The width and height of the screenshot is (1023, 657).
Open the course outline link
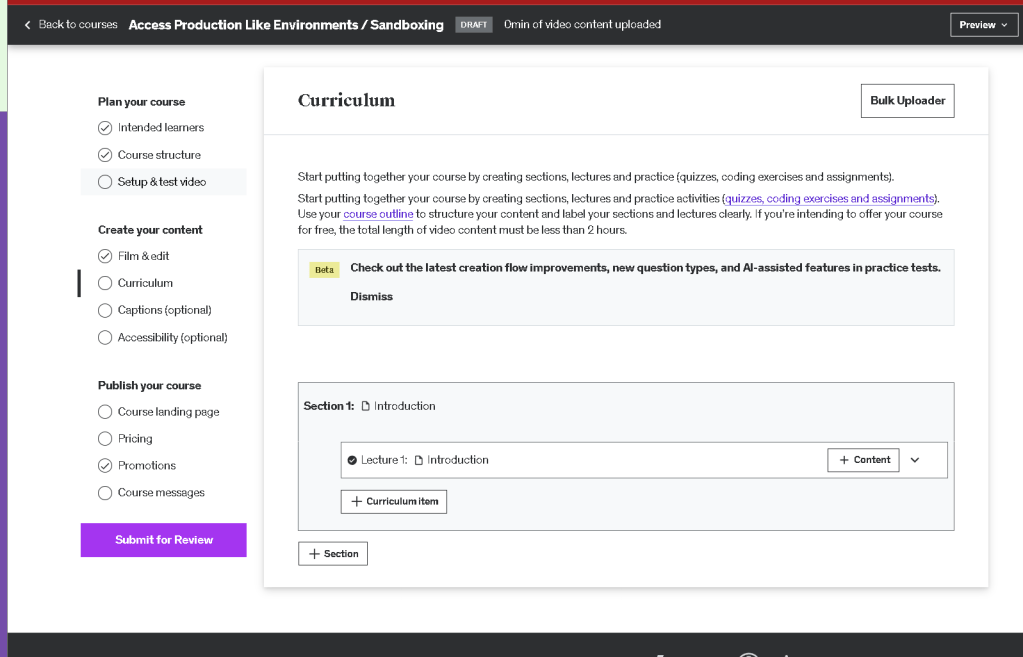(x=378, y=214)
